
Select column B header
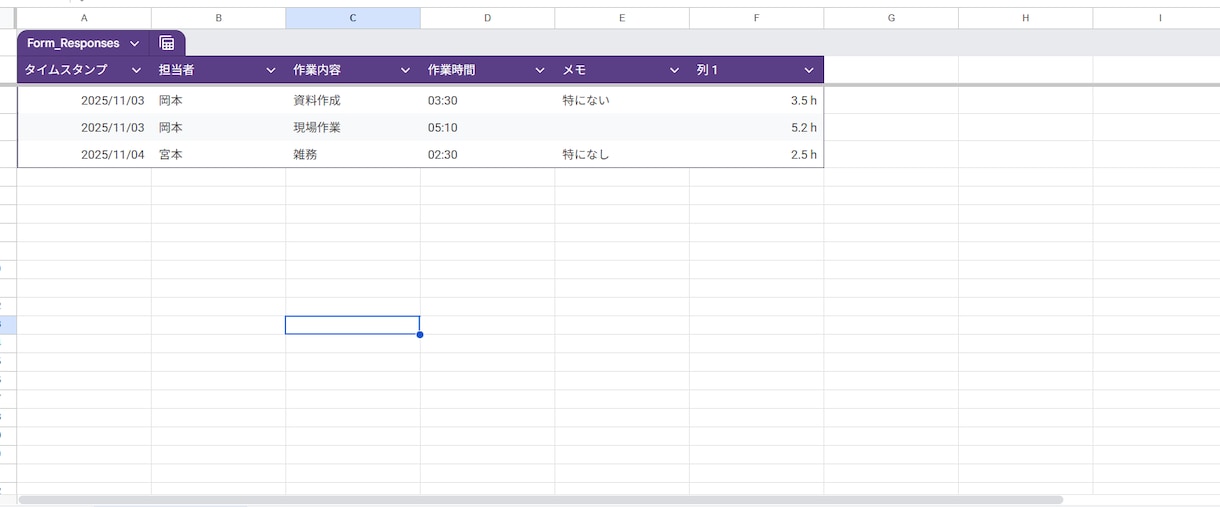218,18
